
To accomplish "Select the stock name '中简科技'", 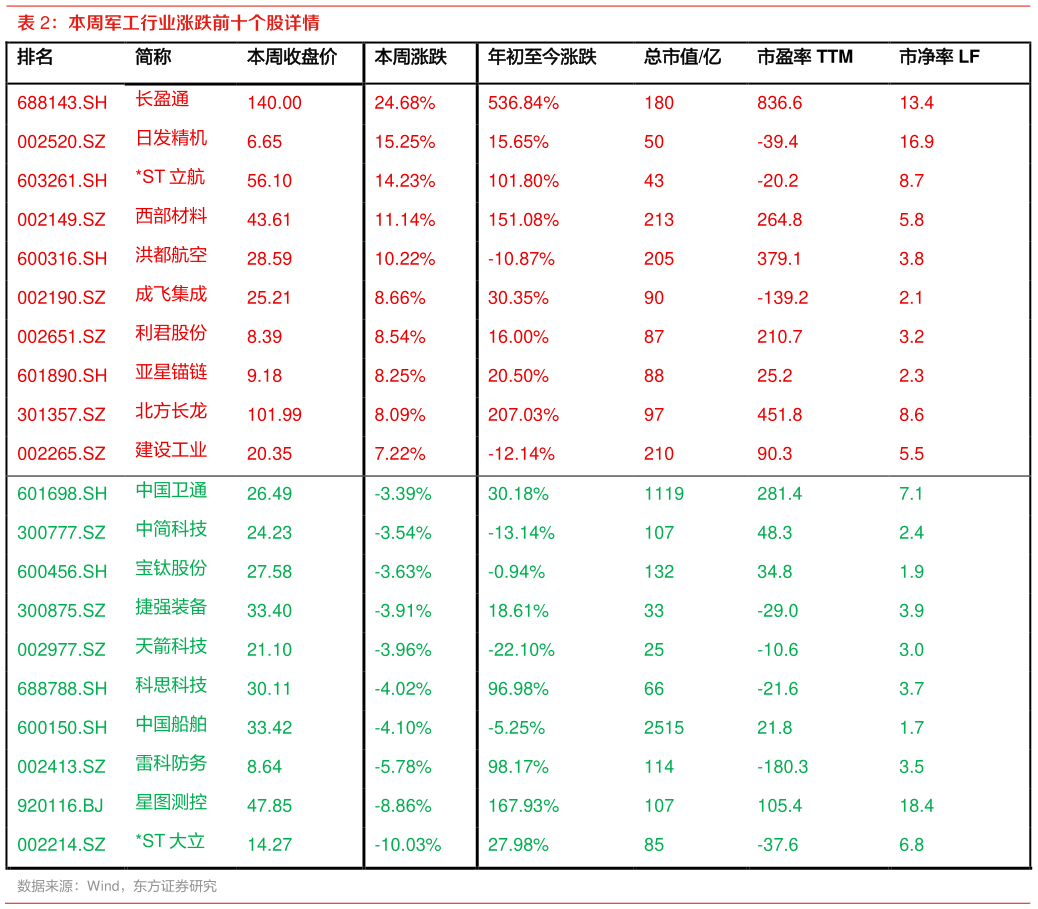I will coord(171,530).
